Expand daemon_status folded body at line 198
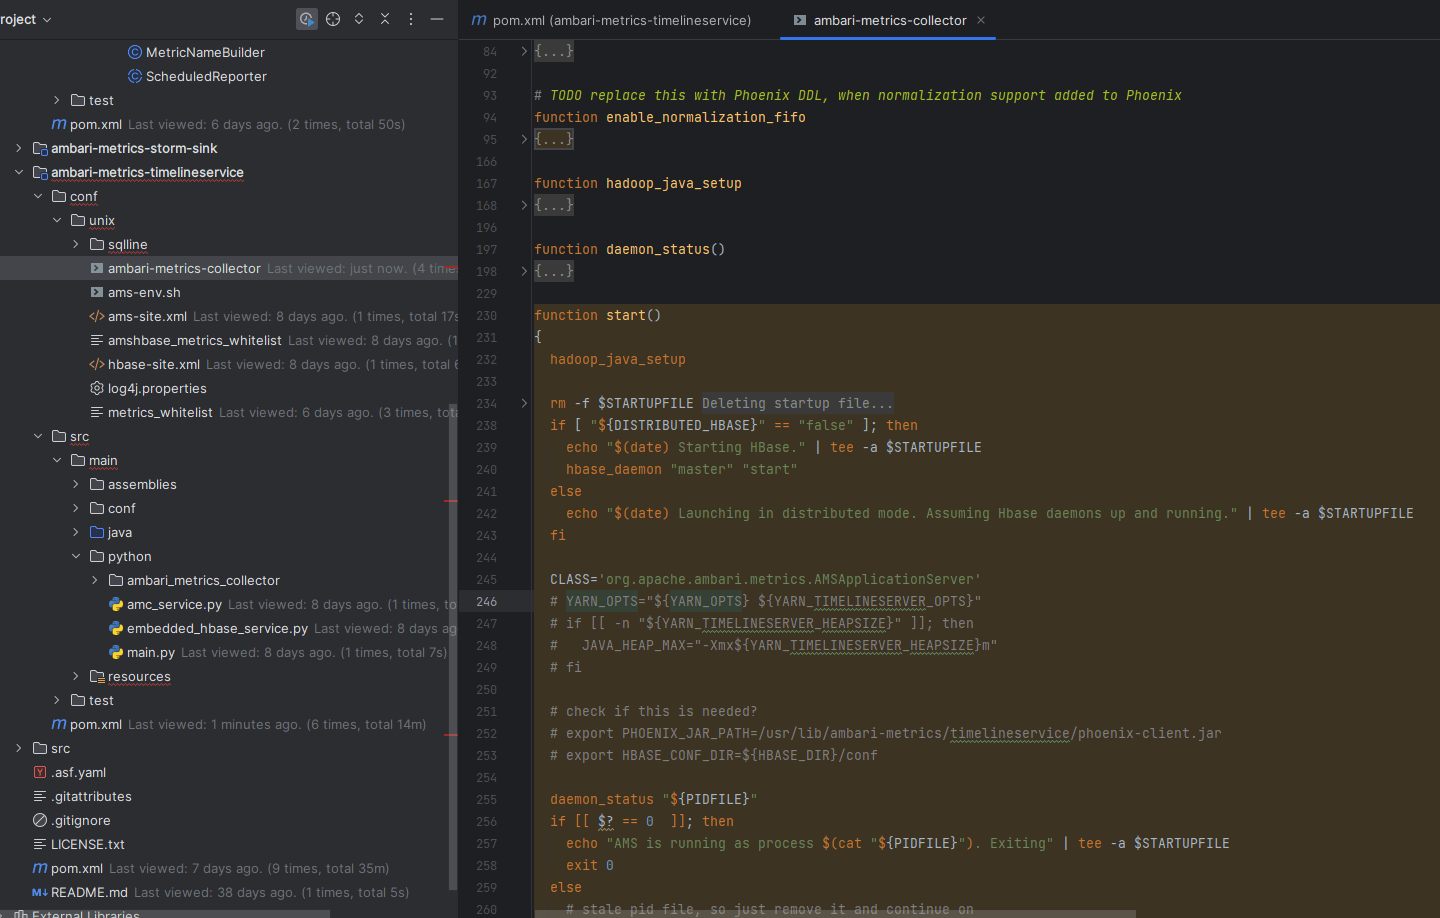Screen dimensions: 1440x918 point(524,271)
